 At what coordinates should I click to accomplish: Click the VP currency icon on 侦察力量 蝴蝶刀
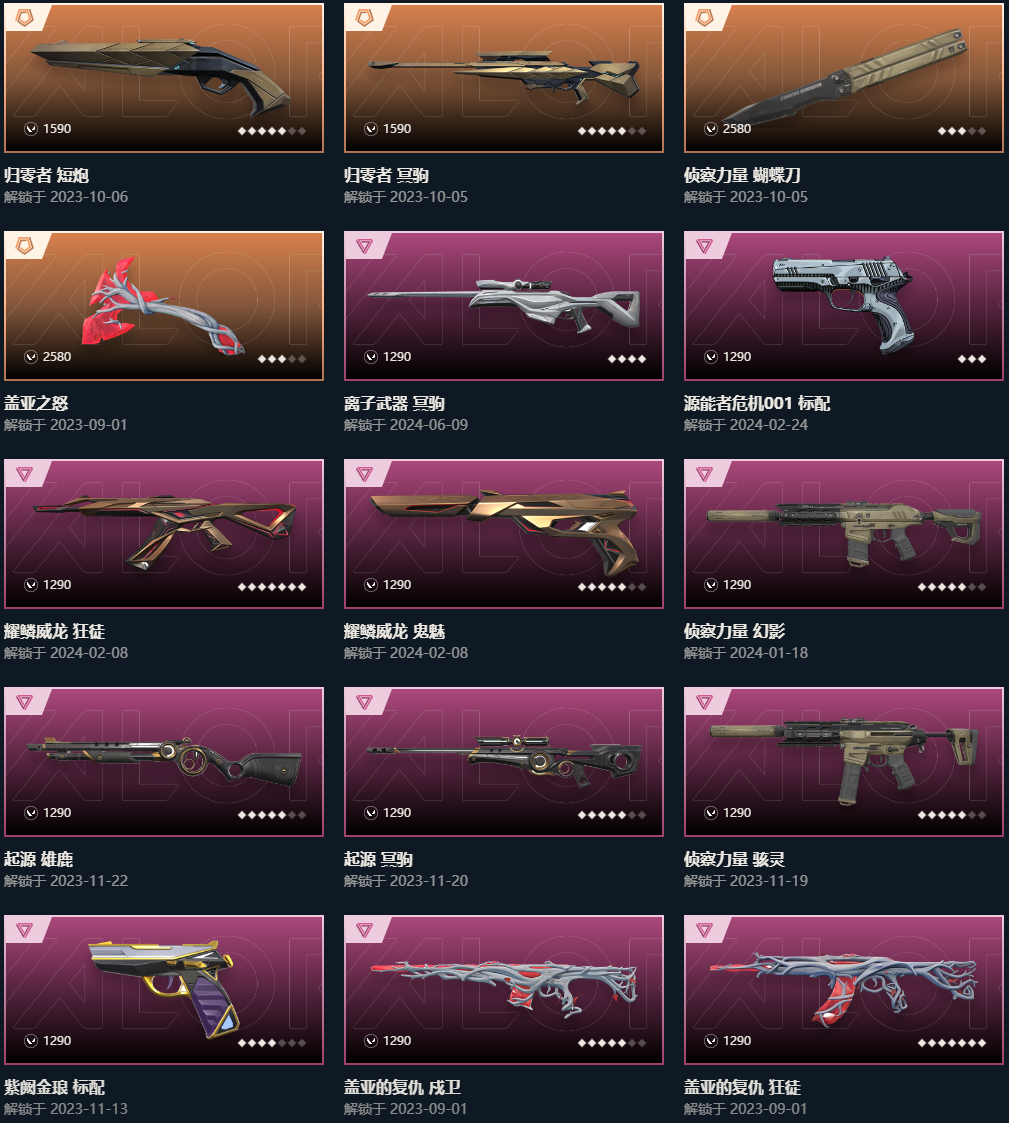tap(711, 129)
